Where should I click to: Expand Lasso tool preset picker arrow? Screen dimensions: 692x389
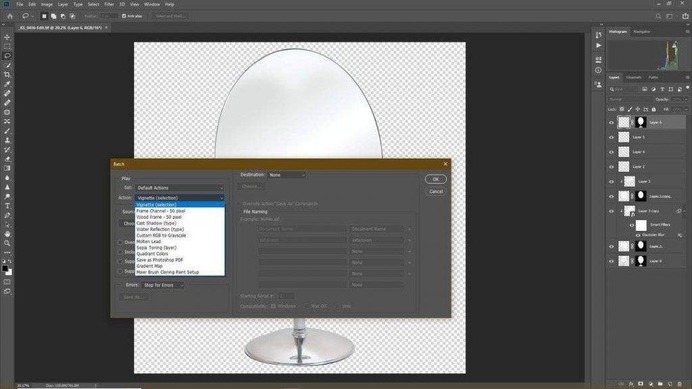(33, 16)
